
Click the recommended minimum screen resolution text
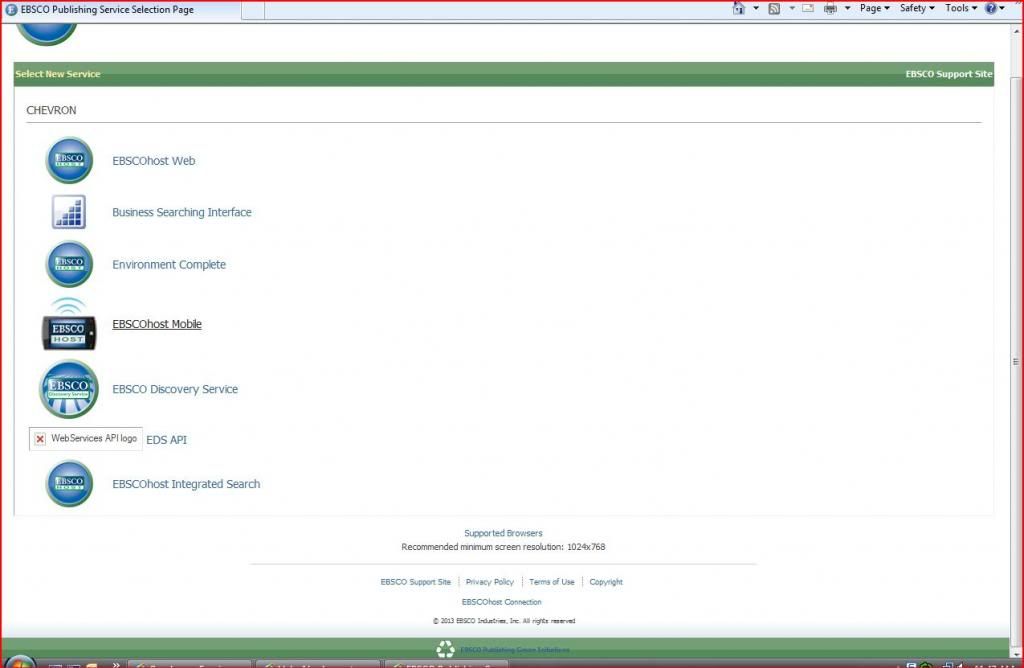coord(503,547)
